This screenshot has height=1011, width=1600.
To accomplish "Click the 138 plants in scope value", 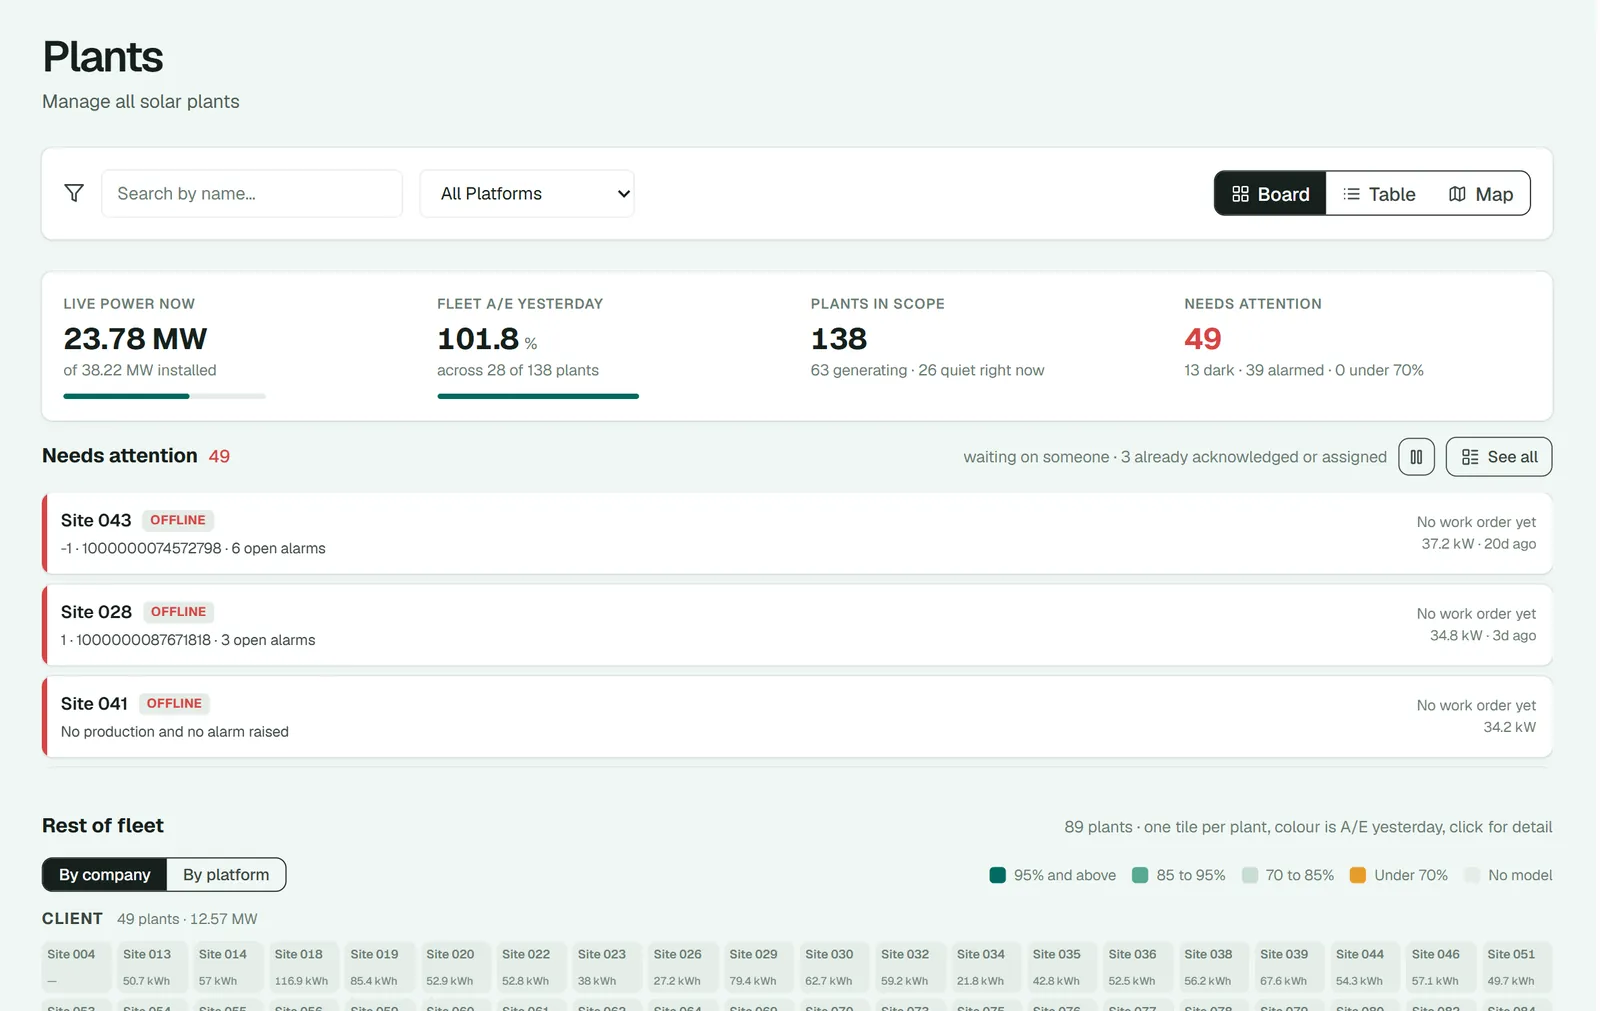I will coord(839,339).
